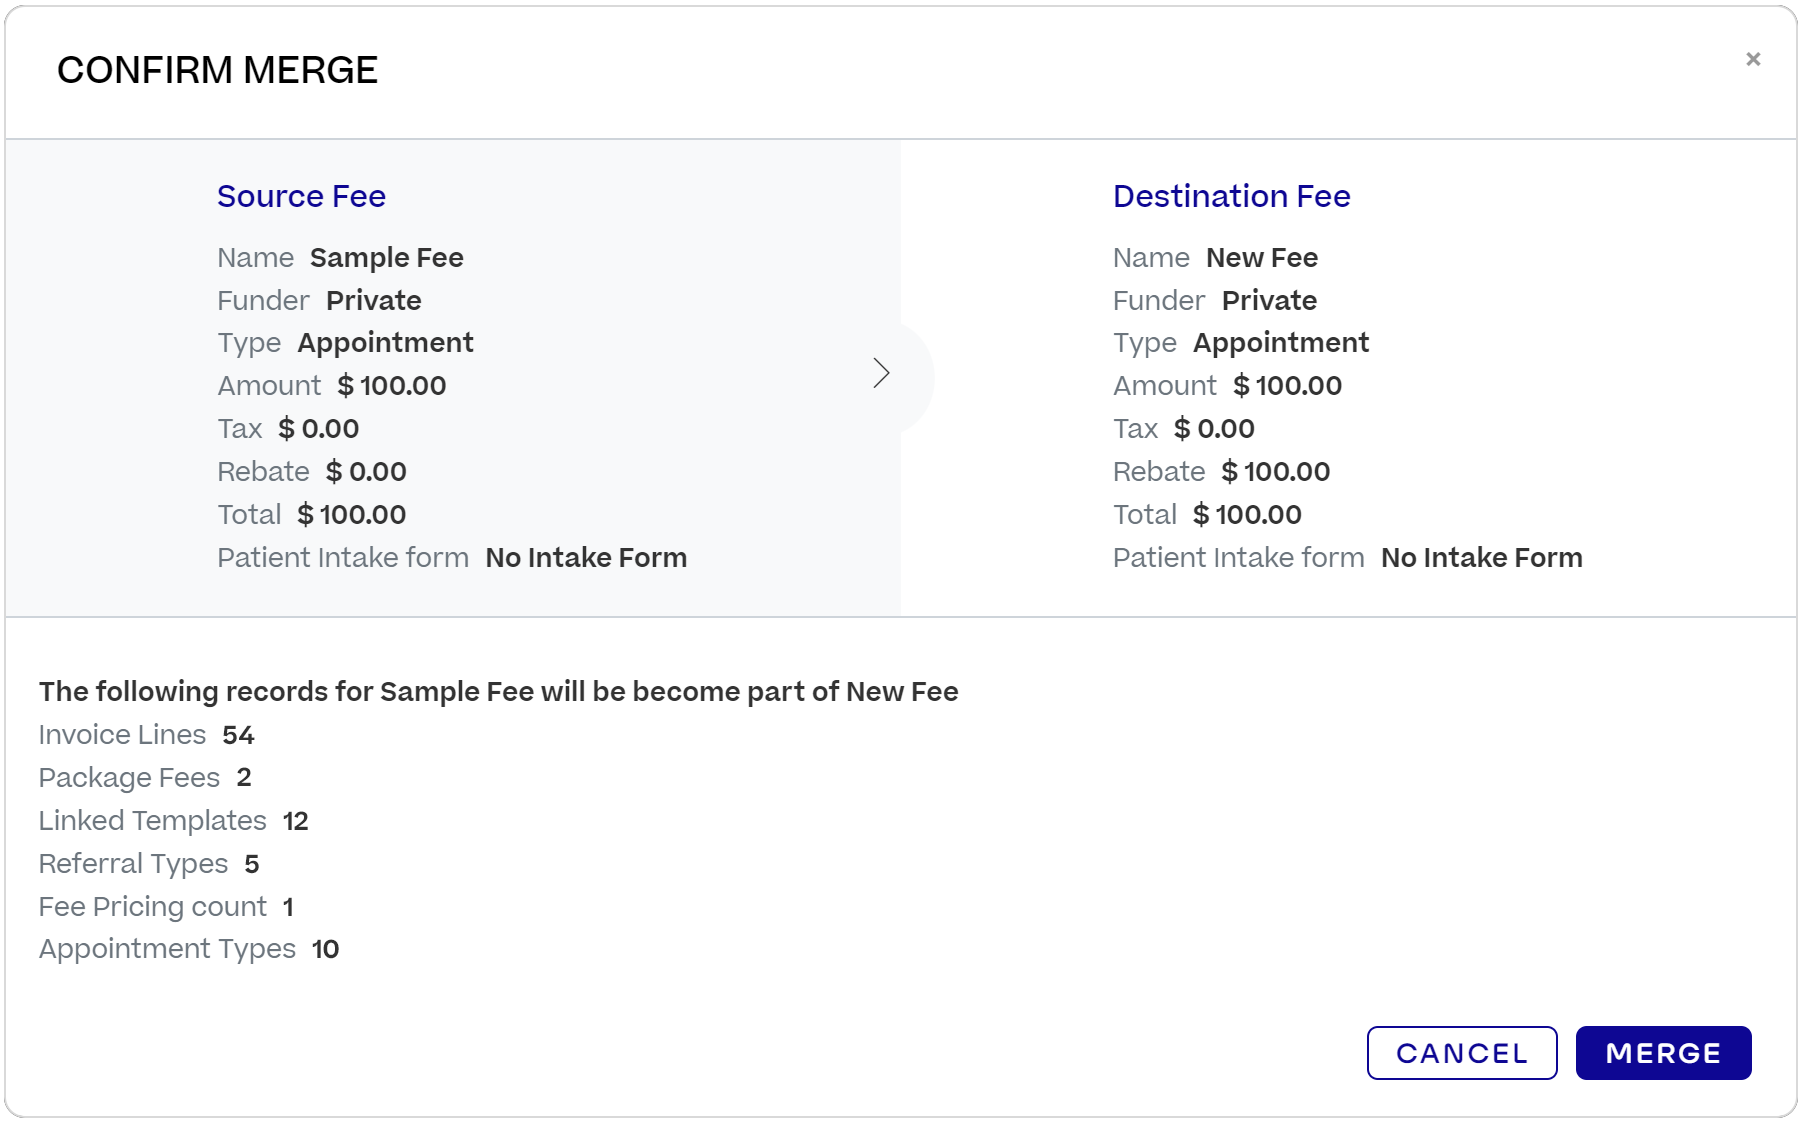Select the Source Fee heading
This screenshot has width=1801, height=1122.
click(x=301, y=196)
